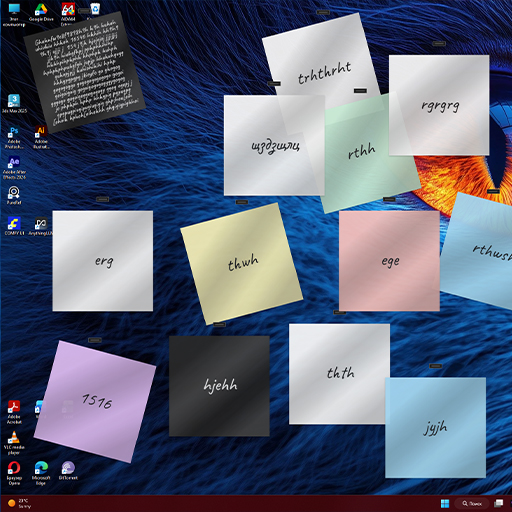Open the Adobe Acrobat shortcut
Screen dimensions: 512x512
(14, 412)
